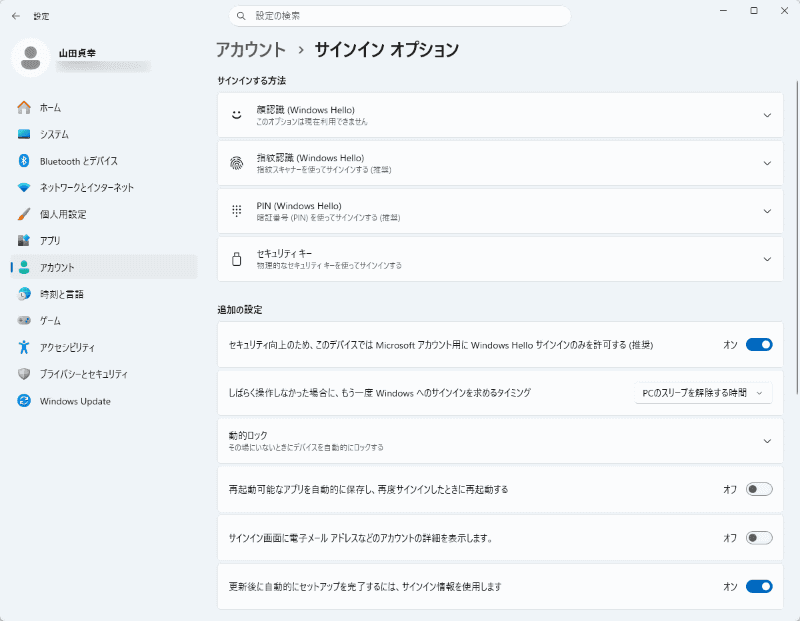Click the network diamond icon
This screenshot has width=800, height=621.
pos(24,187)
